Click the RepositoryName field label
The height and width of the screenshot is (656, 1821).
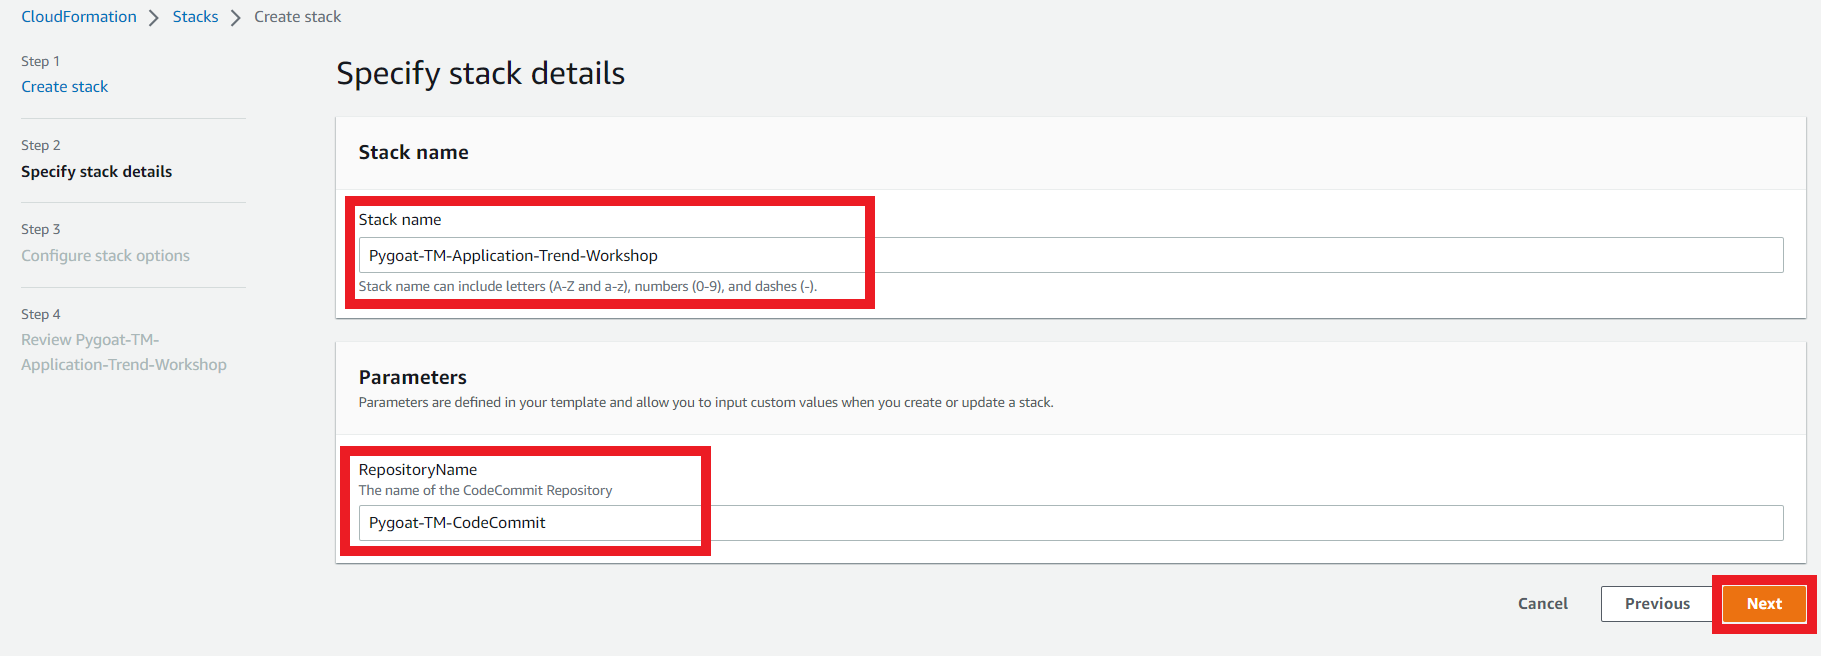point(418,470)
